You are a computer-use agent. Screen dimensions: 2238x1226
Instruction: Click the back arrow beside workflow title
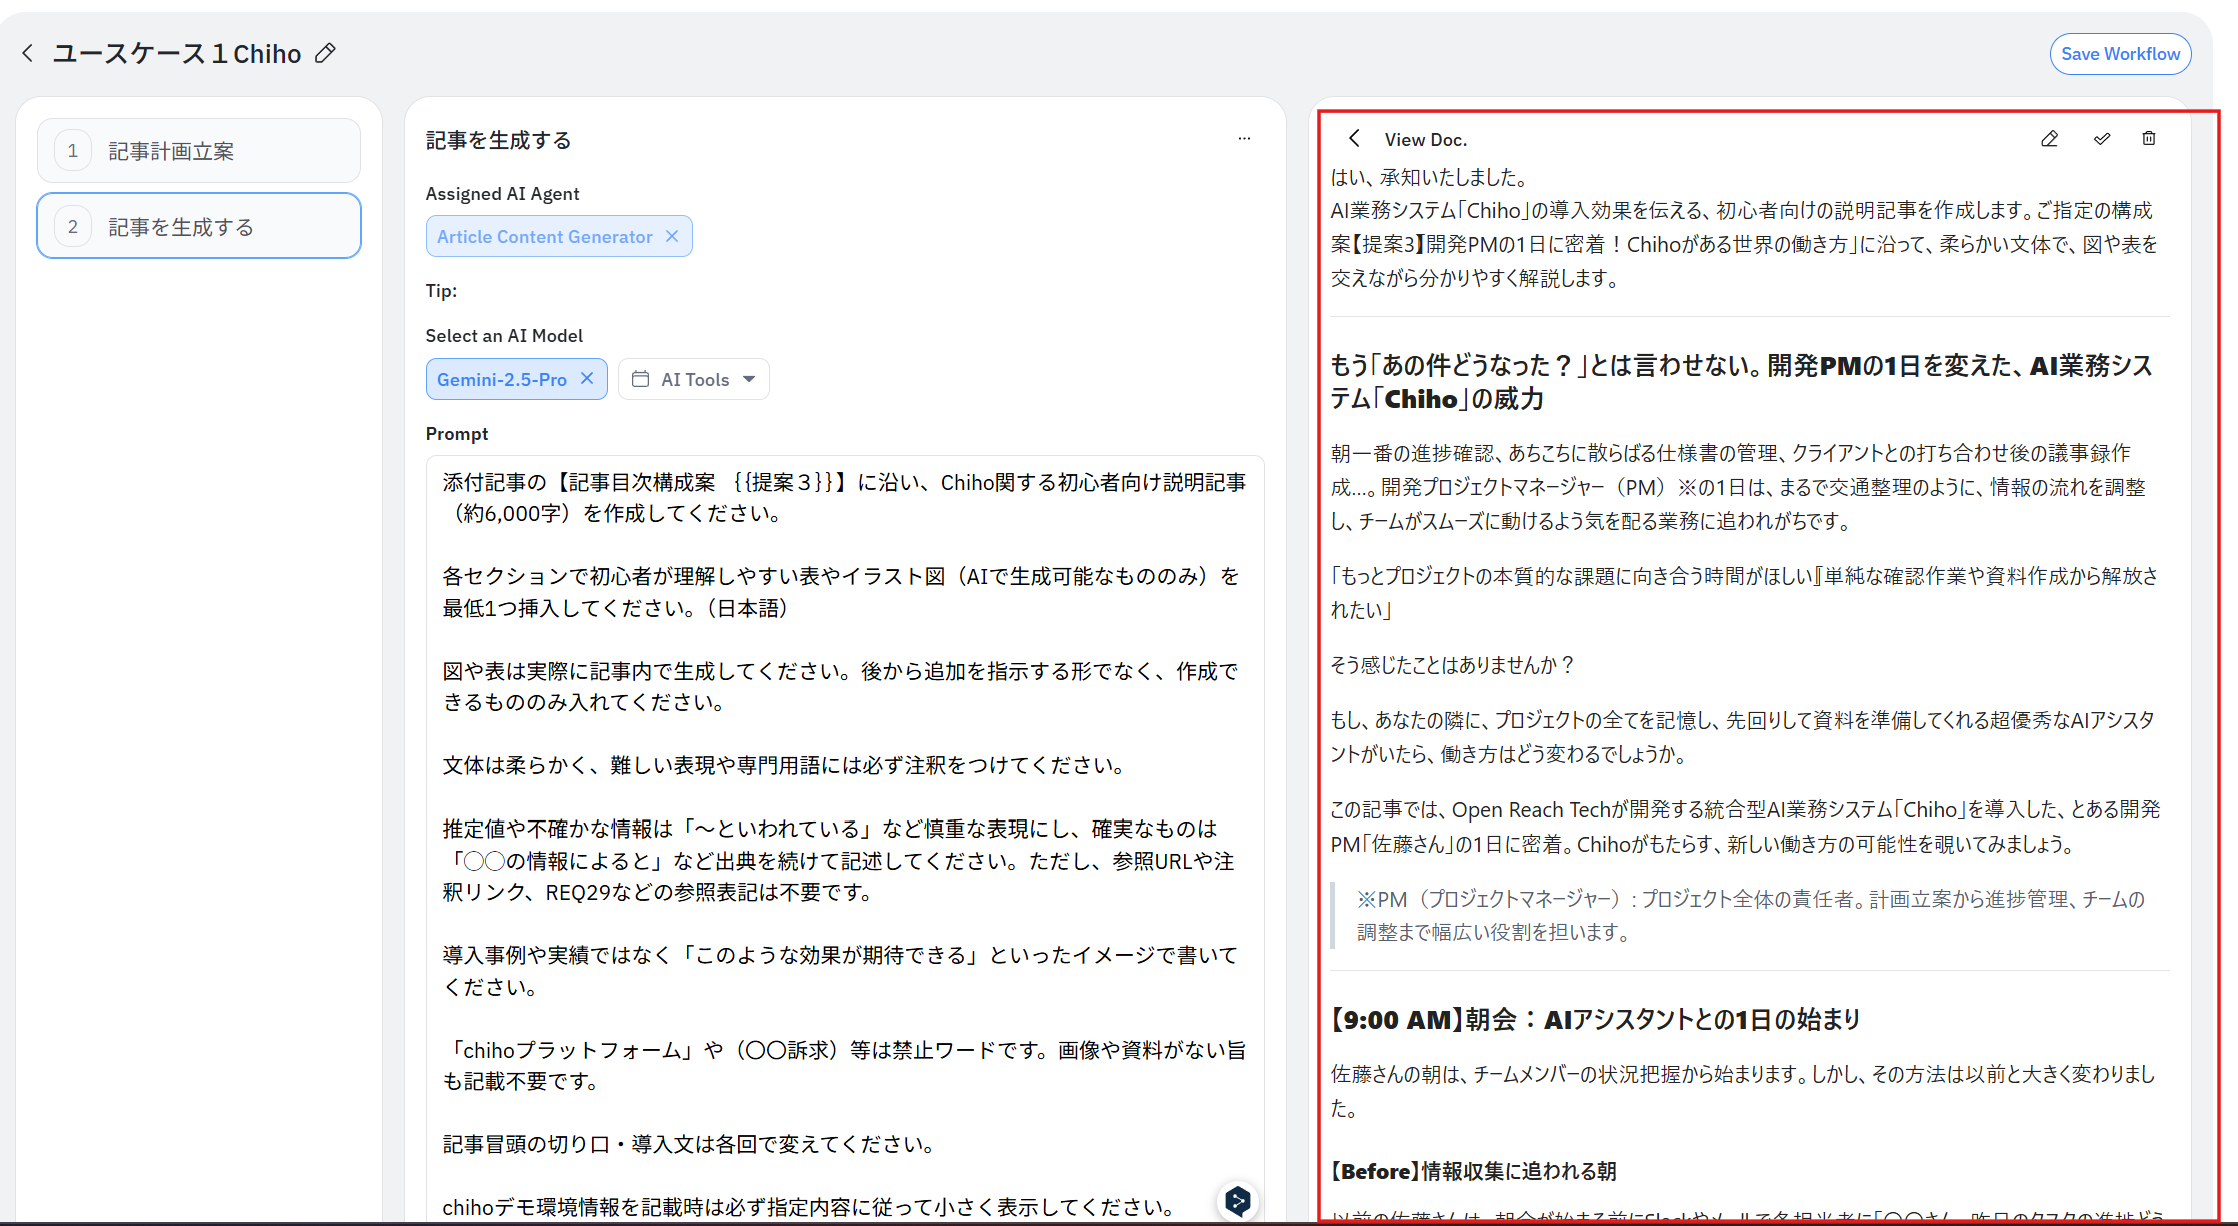[28, 53]
